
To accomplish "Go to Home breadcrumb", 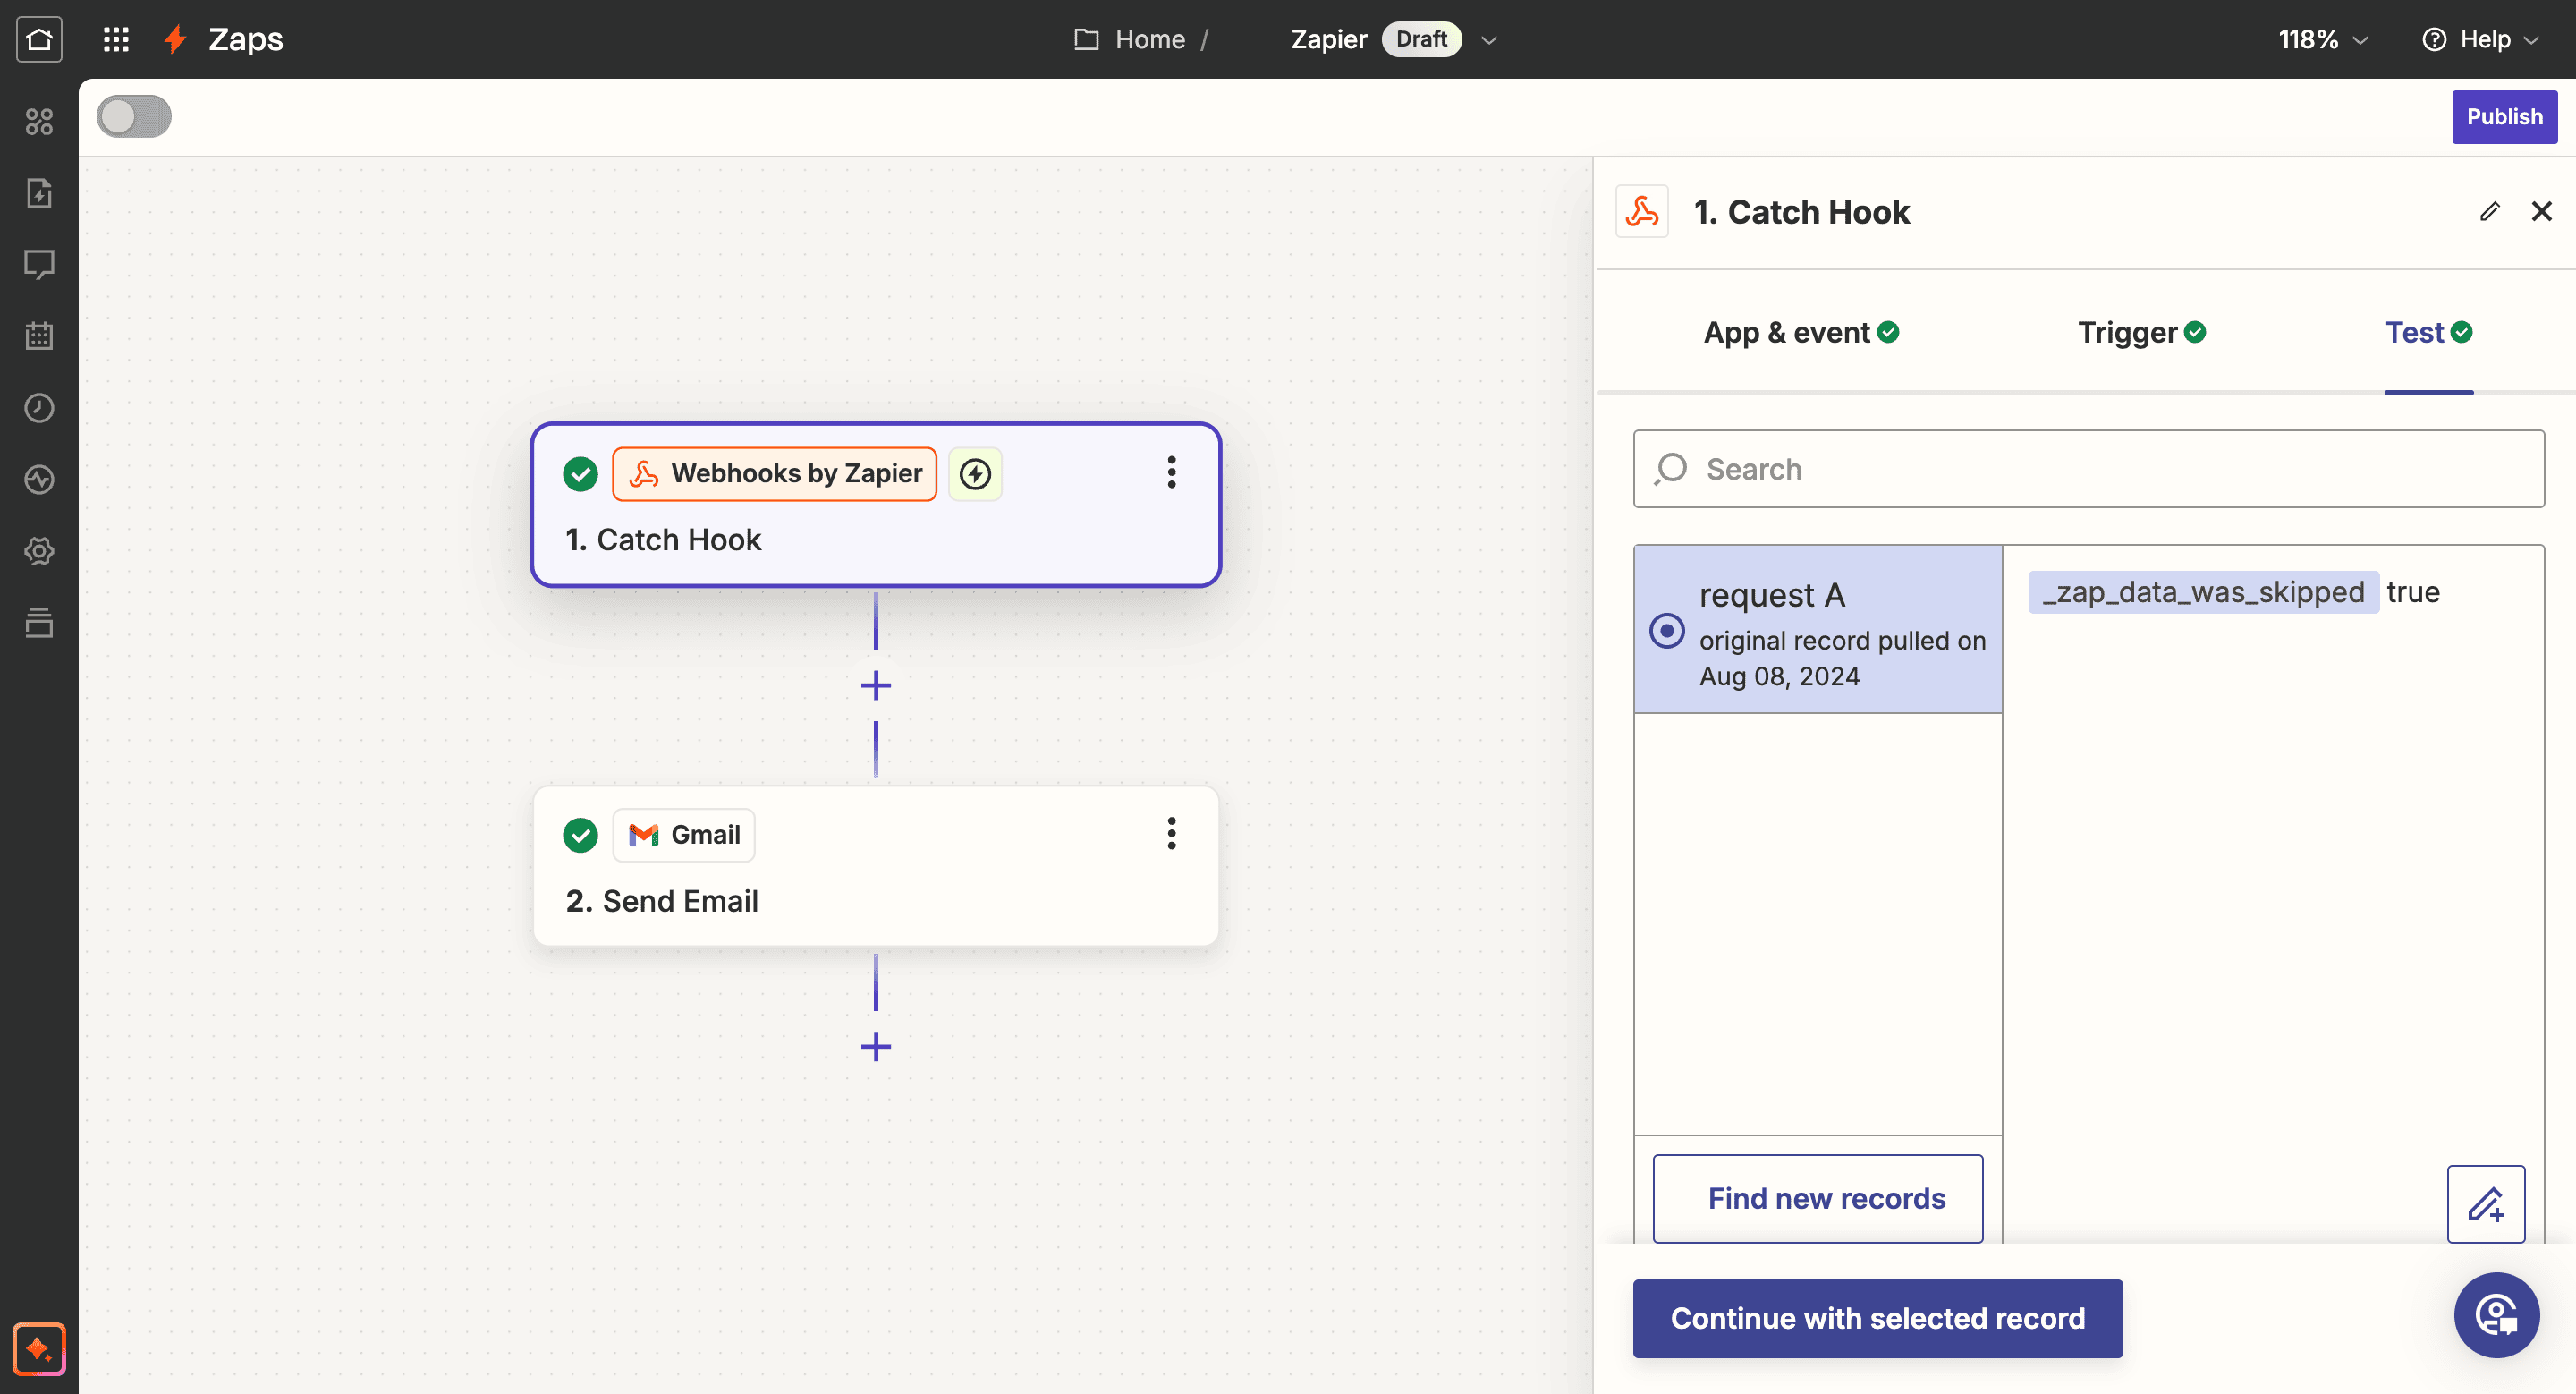I will 1150,39.
